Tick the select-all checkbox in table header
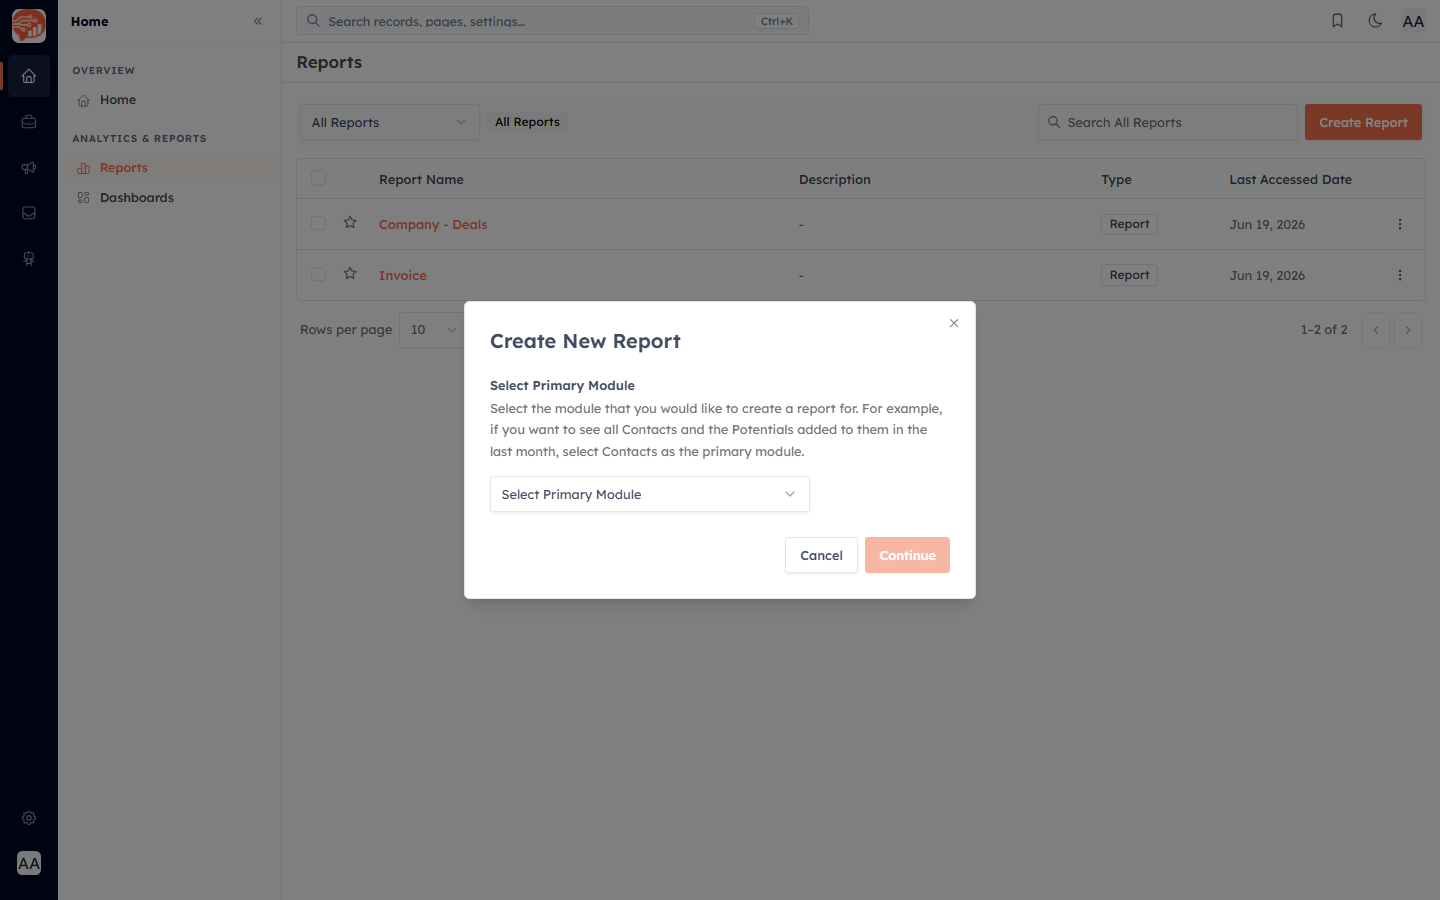1440x900 pixels. coord(318,178)
